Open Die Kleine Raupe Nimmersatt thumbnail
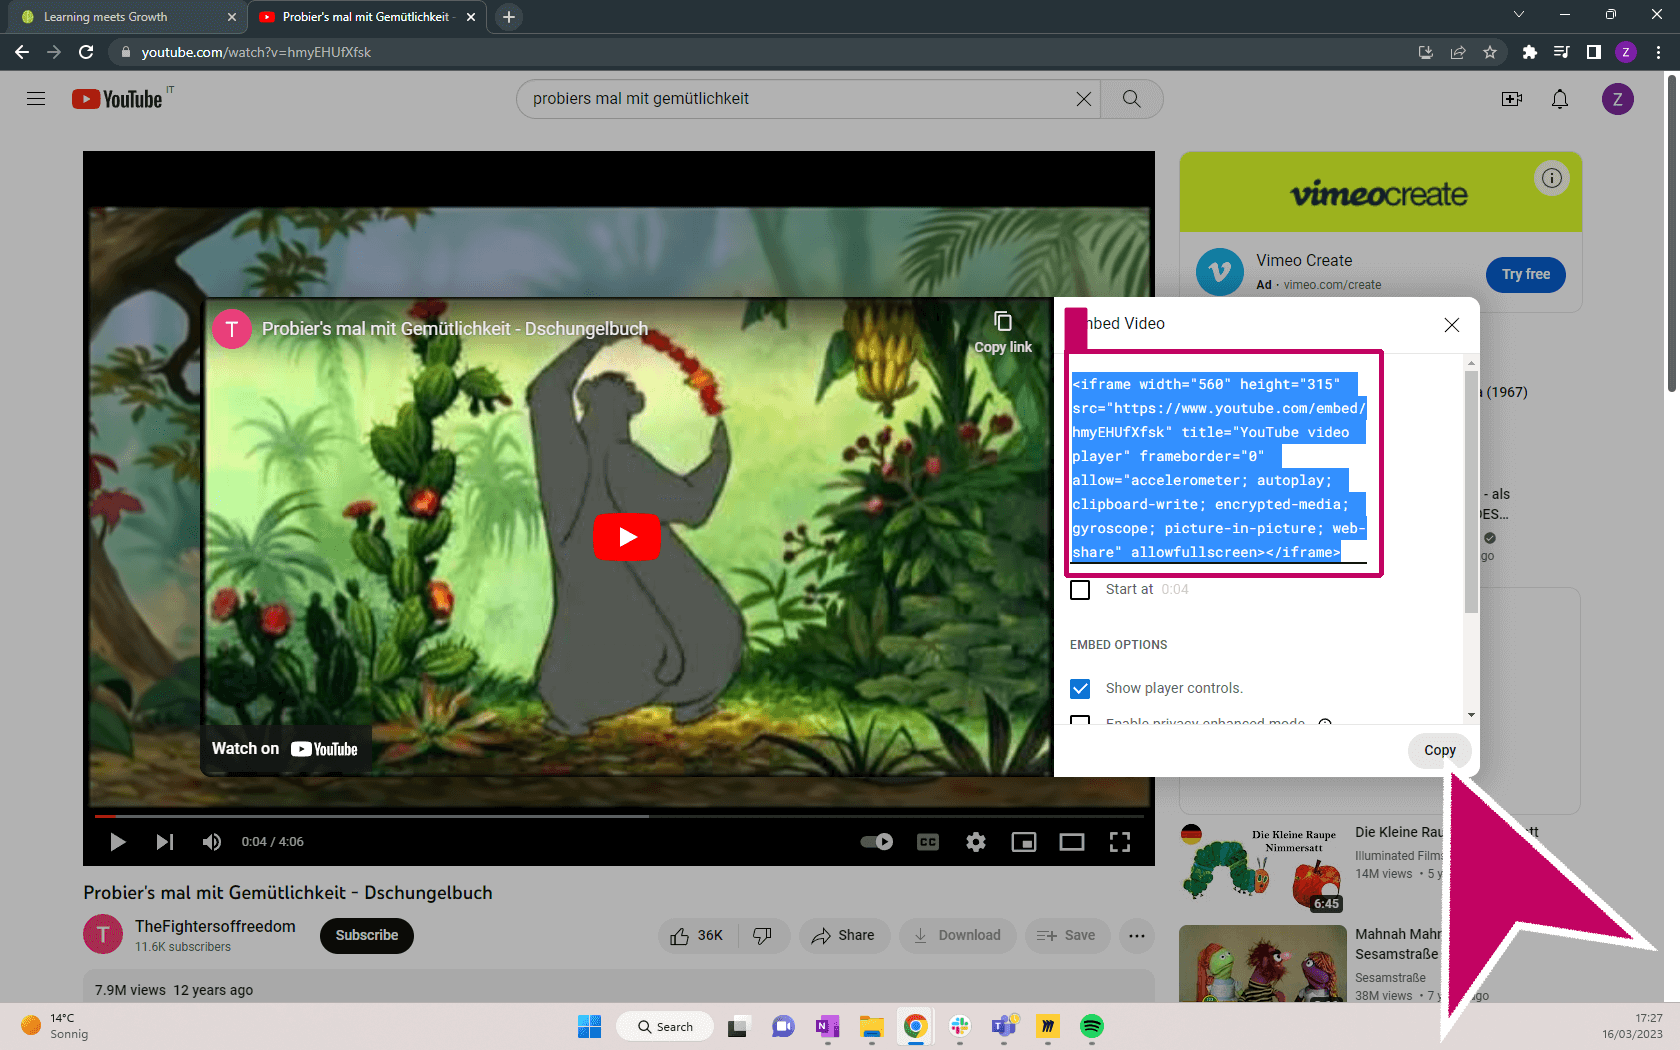Image resolution: width=1680 pixels, height=1050 pixels. [1263, 869]
